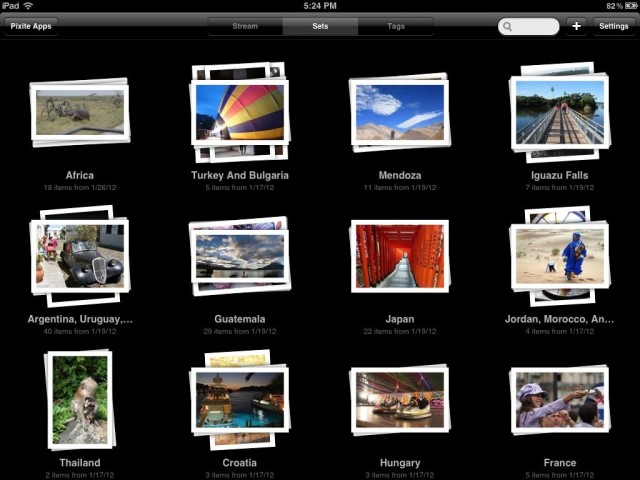
Task: Open the Africa photo set
Action: (x=80, y=112)
